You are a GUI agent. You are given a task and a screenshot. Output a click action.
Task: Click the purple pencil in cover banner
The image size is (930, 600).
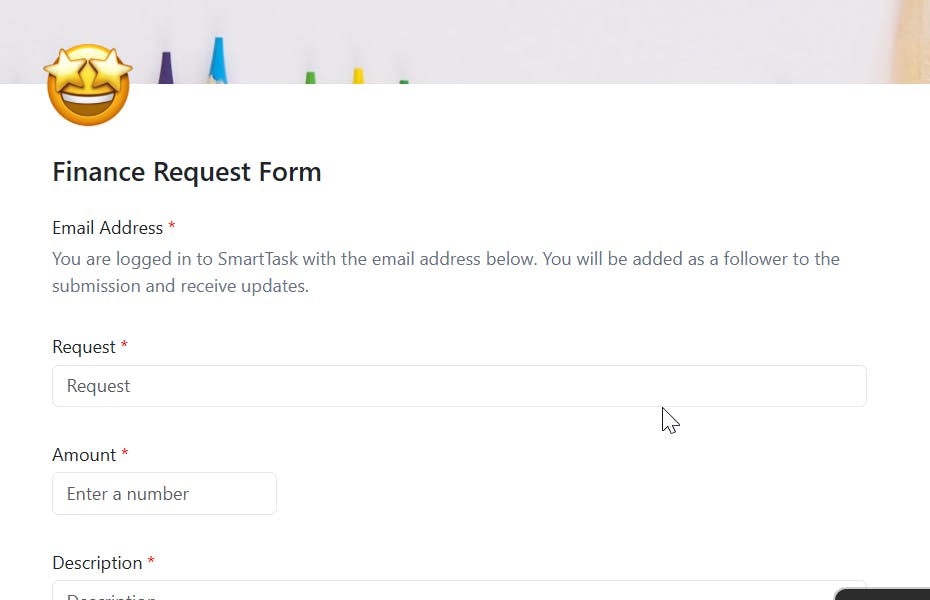167,69
